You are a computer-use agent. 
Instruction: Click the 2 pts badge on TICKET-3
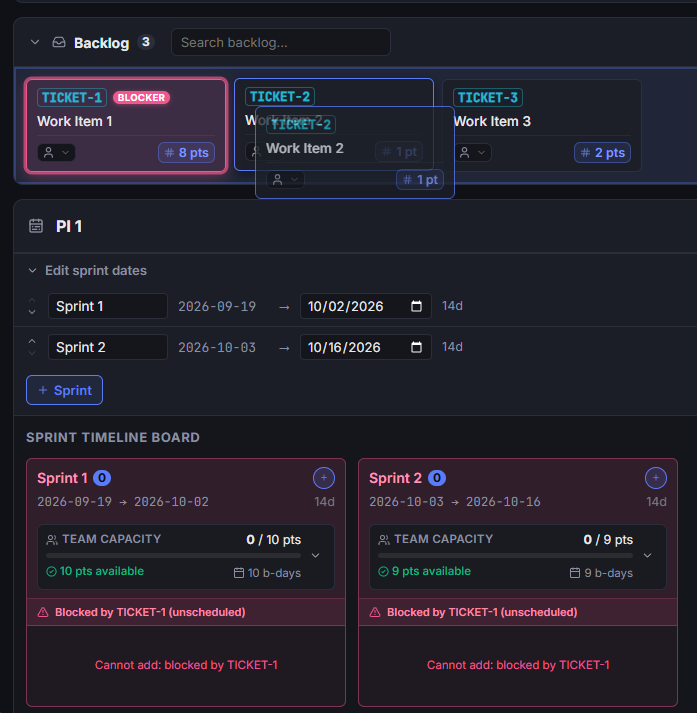[602, 153]
